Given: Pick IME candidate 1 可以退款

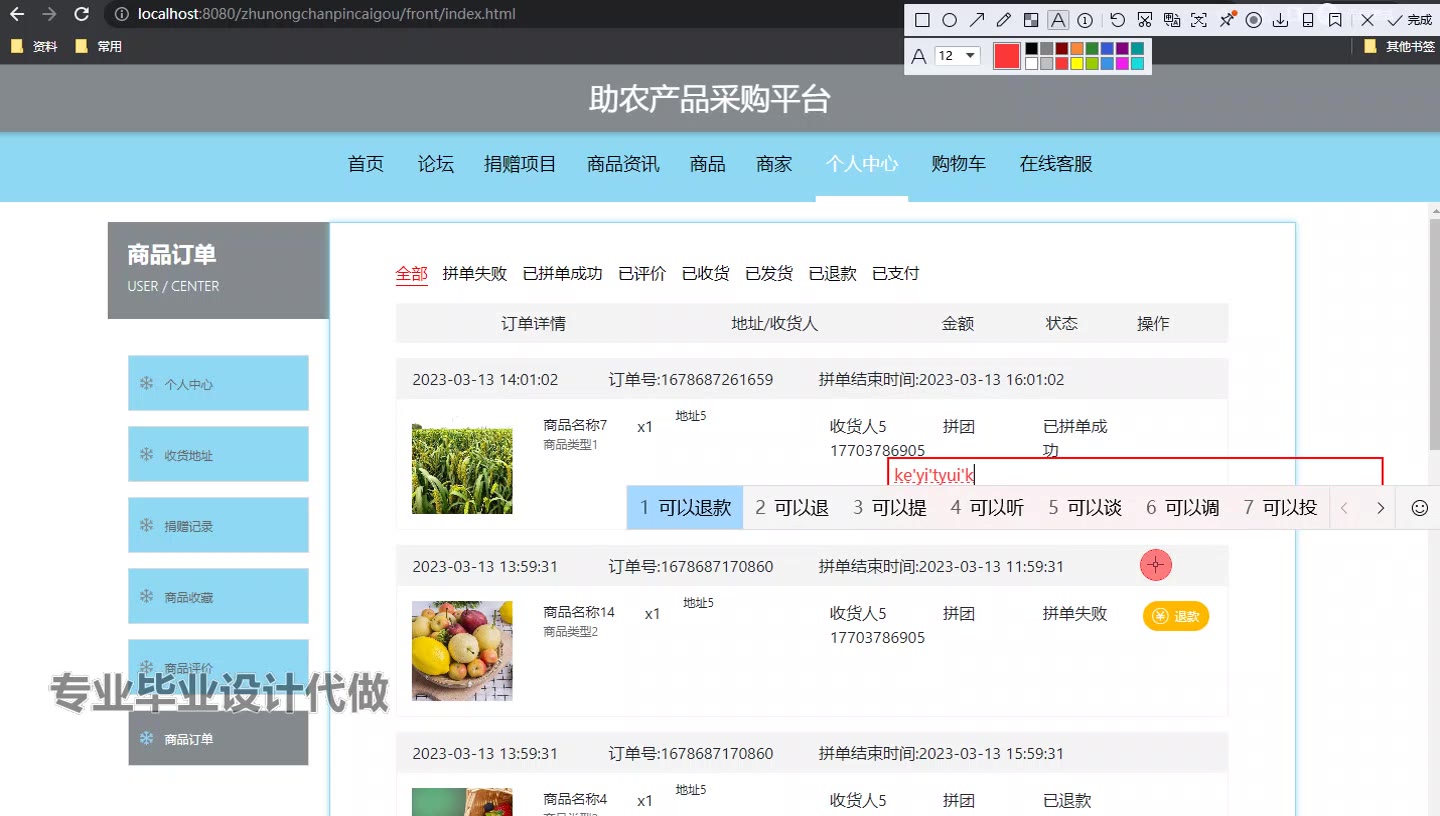Looking at the screenshot, I should point(685,508).
